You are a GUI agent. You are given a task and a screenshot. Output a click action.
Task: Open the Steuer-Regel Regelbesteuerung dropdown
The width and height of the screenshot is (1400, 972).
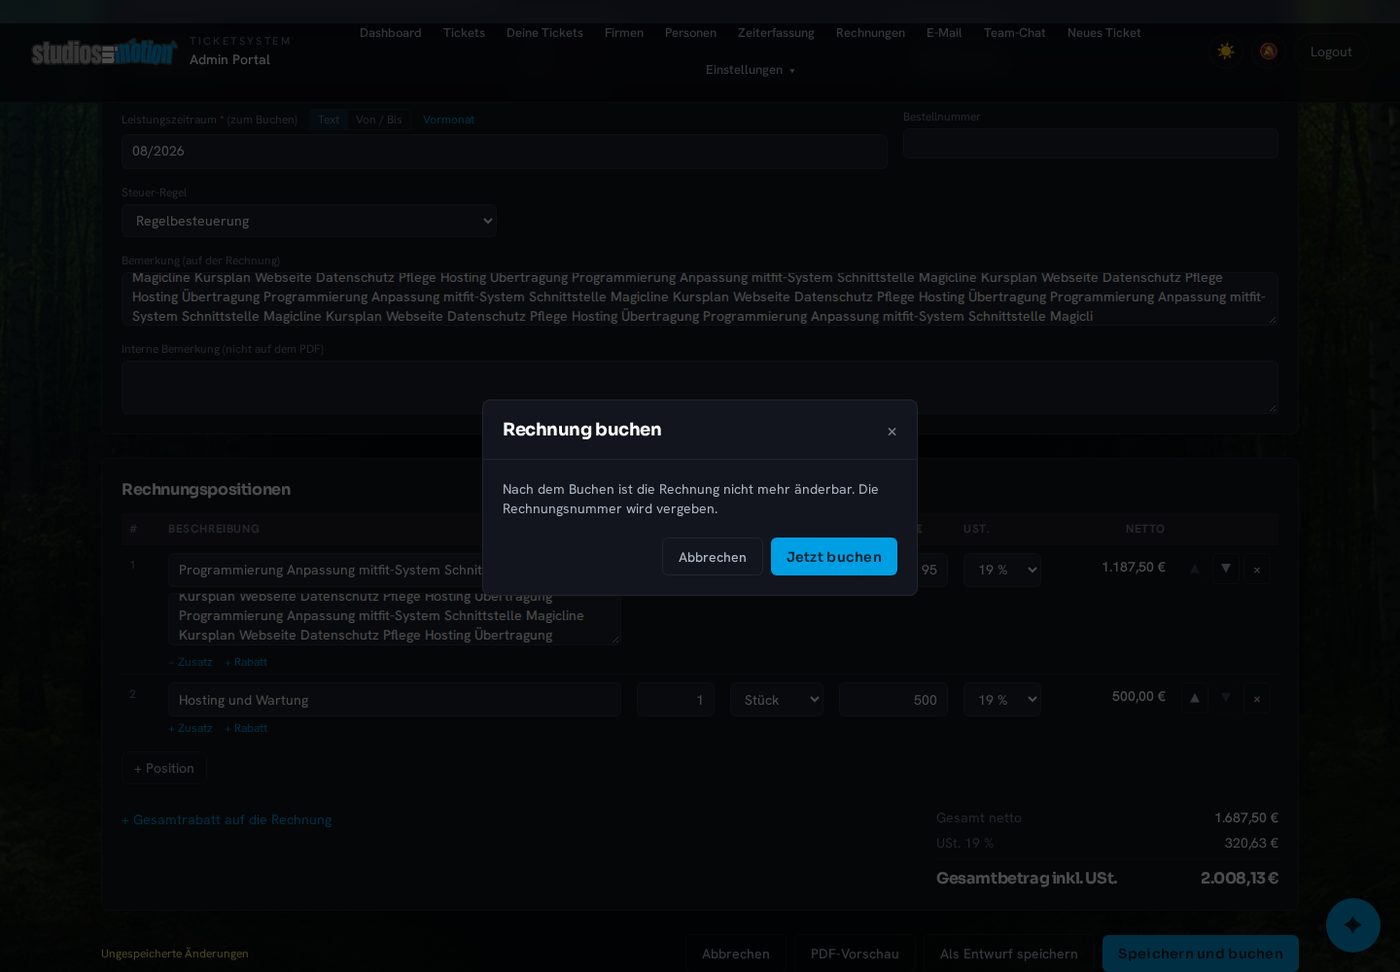pyautogui.click(x=309, y=221)
